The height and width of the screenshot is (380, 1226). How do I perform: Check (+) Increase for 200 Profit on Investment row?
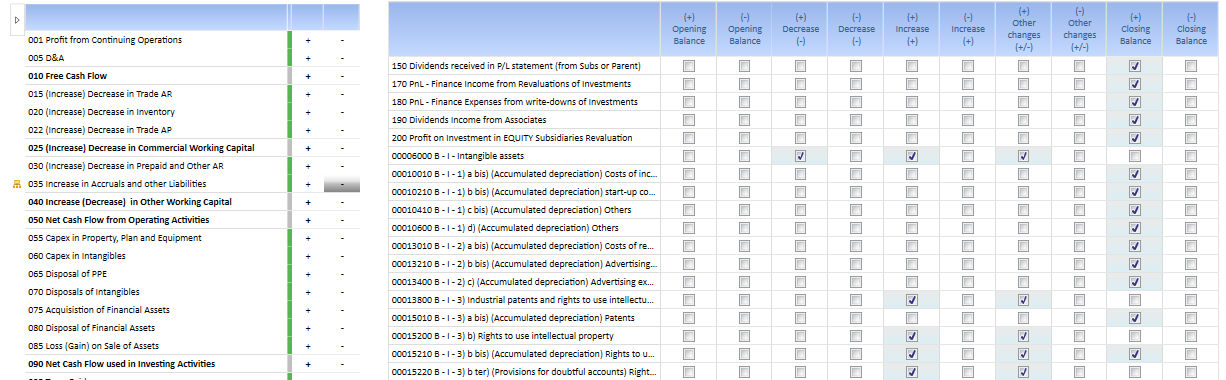pyautogui.click(x=912, y=138)
